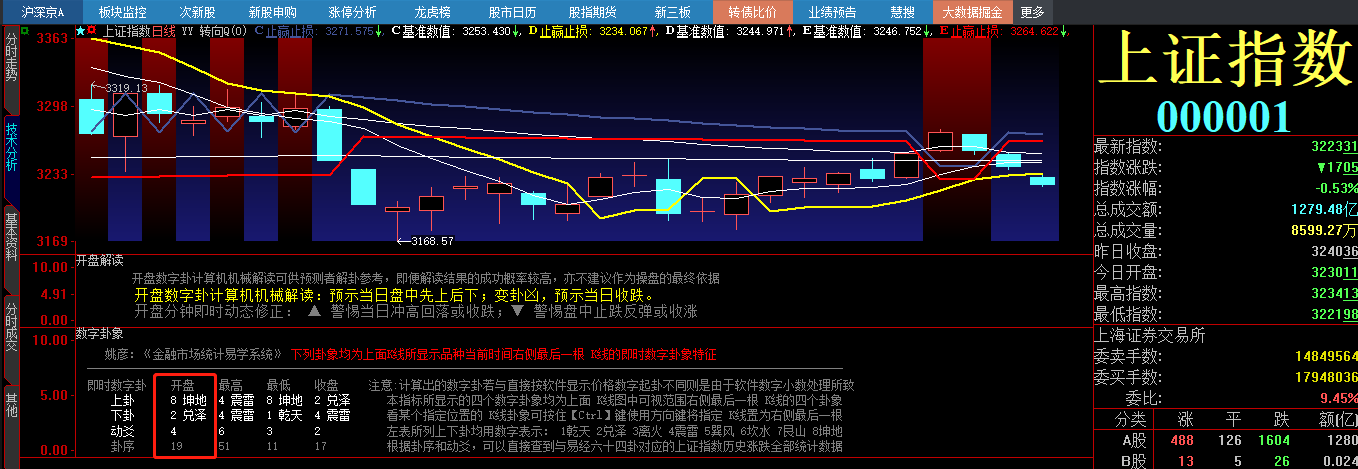
Task: Switch to the 涨停分析 tab
Action: point(352,12)
